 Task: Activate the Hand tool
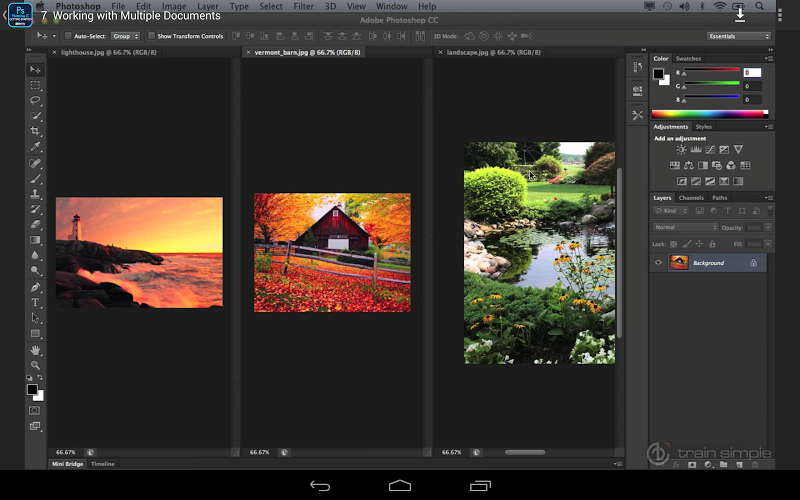point(35,350)
